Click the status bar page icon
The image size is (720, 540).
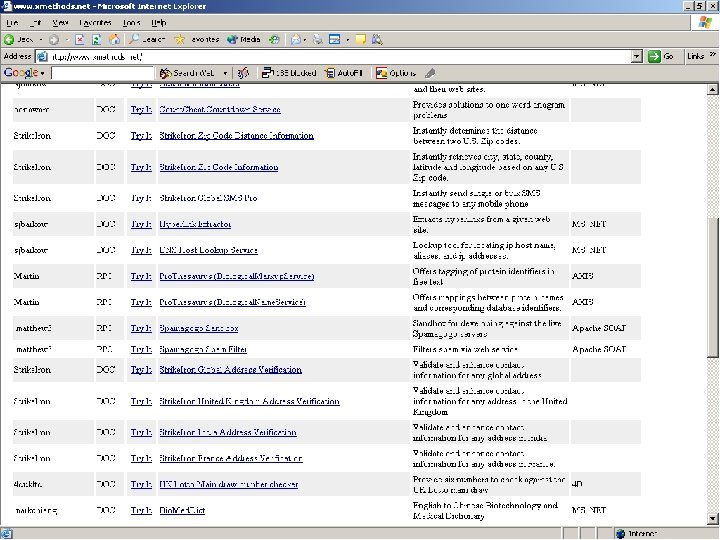point(7,534)
